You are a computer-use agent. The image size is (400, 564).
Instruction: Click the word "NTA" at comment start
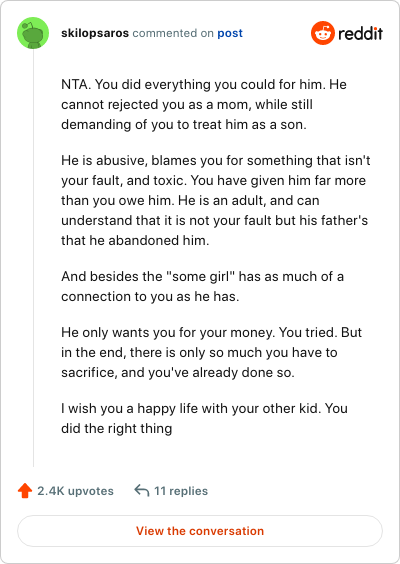(76, 85)
